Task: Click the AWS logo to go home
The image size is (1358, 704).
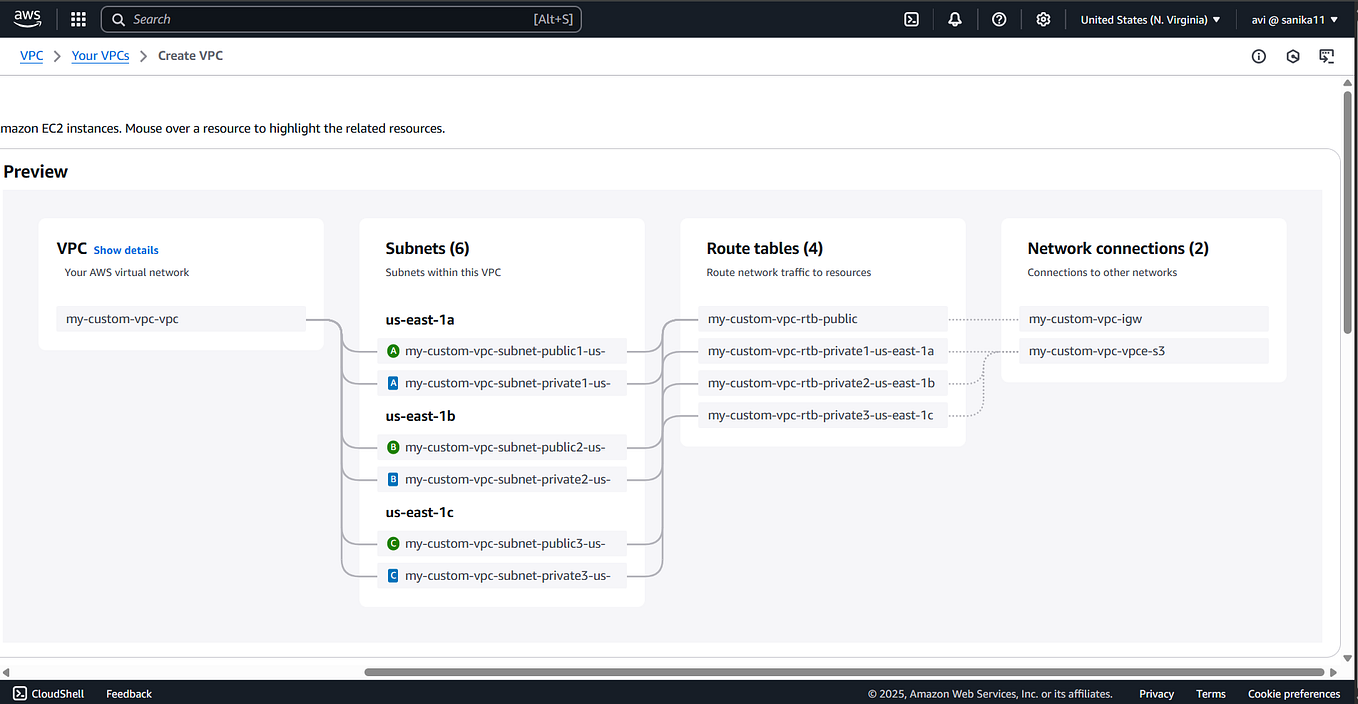Action: point(27,17)
